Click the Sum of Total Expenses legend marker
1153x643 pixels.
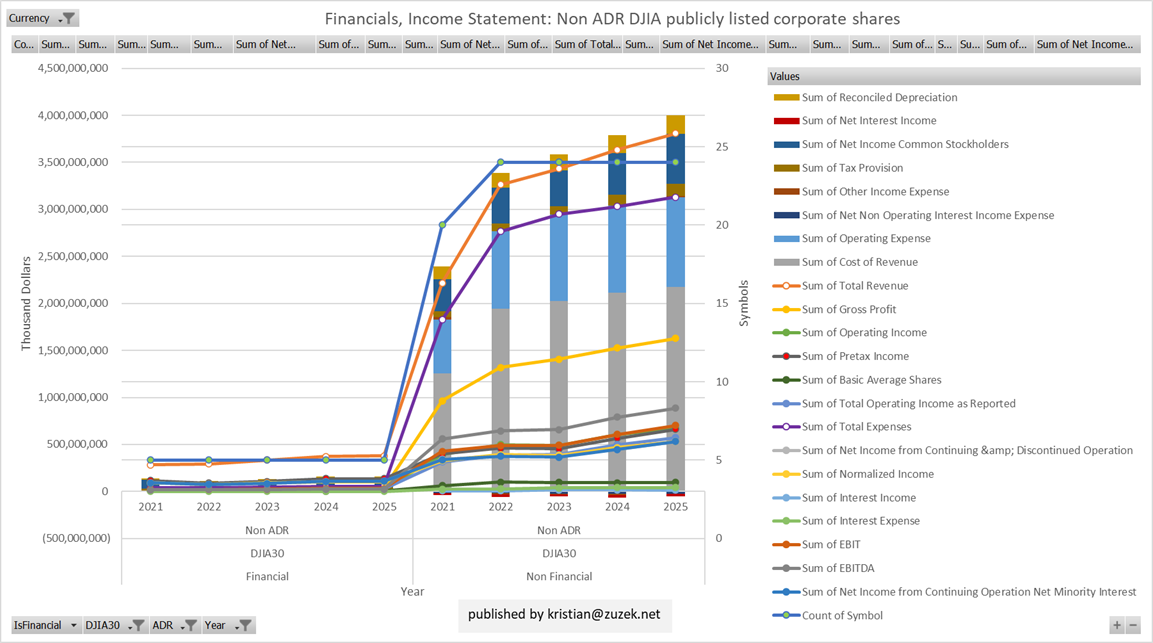click(786, 427)
